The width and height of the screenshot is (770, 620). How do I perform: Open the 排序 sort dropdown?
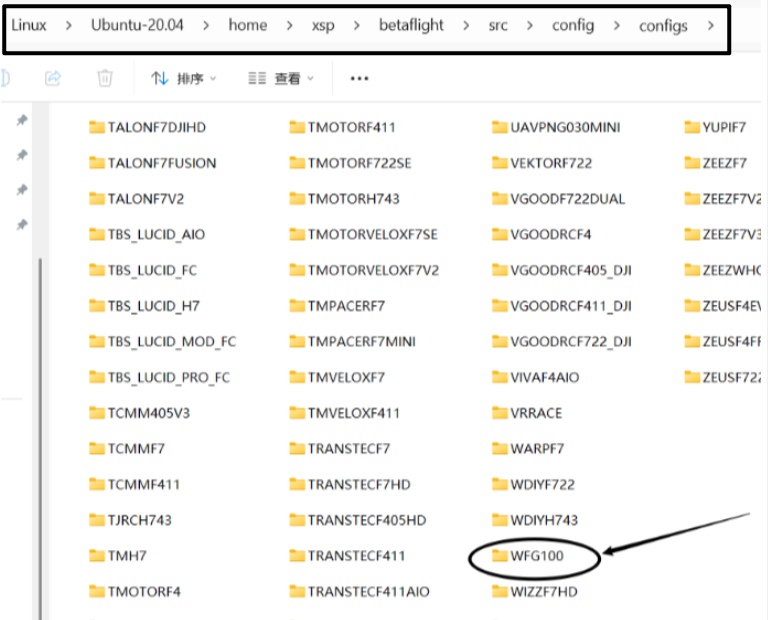point(181,78)
